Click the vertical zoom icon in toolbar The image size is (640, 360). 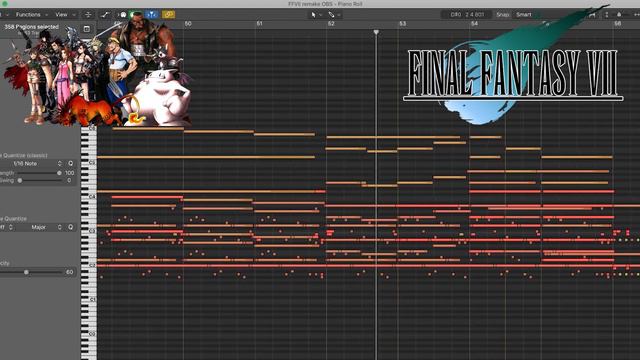607,15
